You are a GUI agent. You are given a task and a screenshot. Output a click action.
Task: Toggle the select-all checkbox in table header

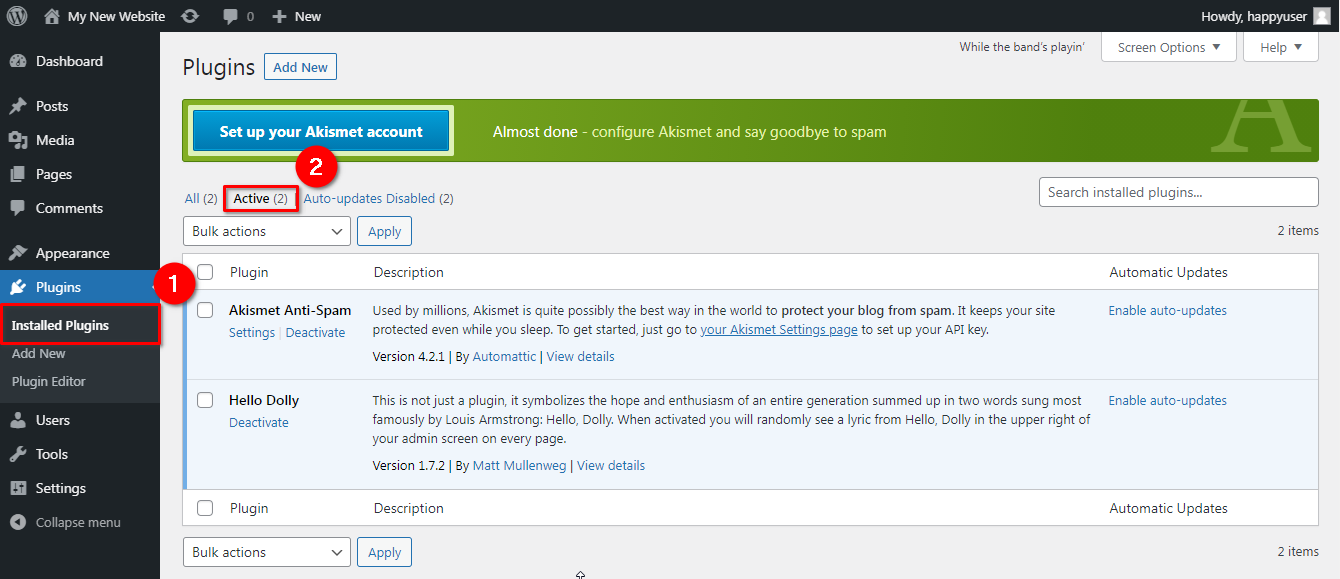pos(205,272)
